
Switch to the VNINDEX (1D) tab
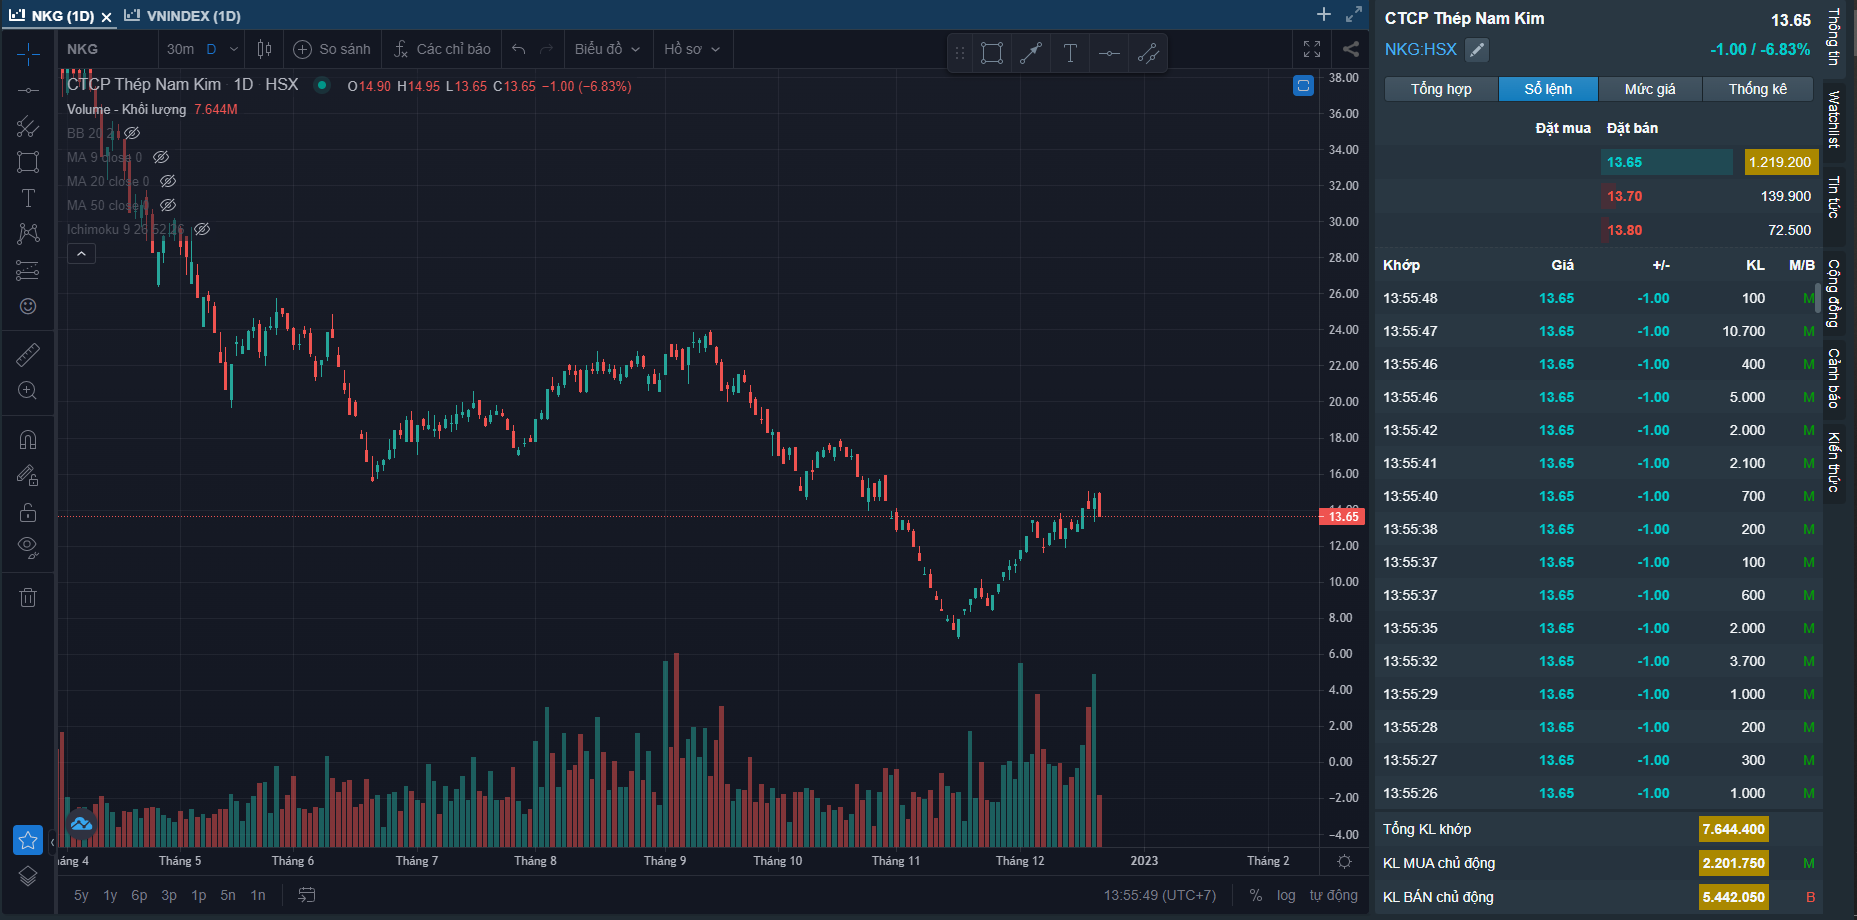(183, 16)
